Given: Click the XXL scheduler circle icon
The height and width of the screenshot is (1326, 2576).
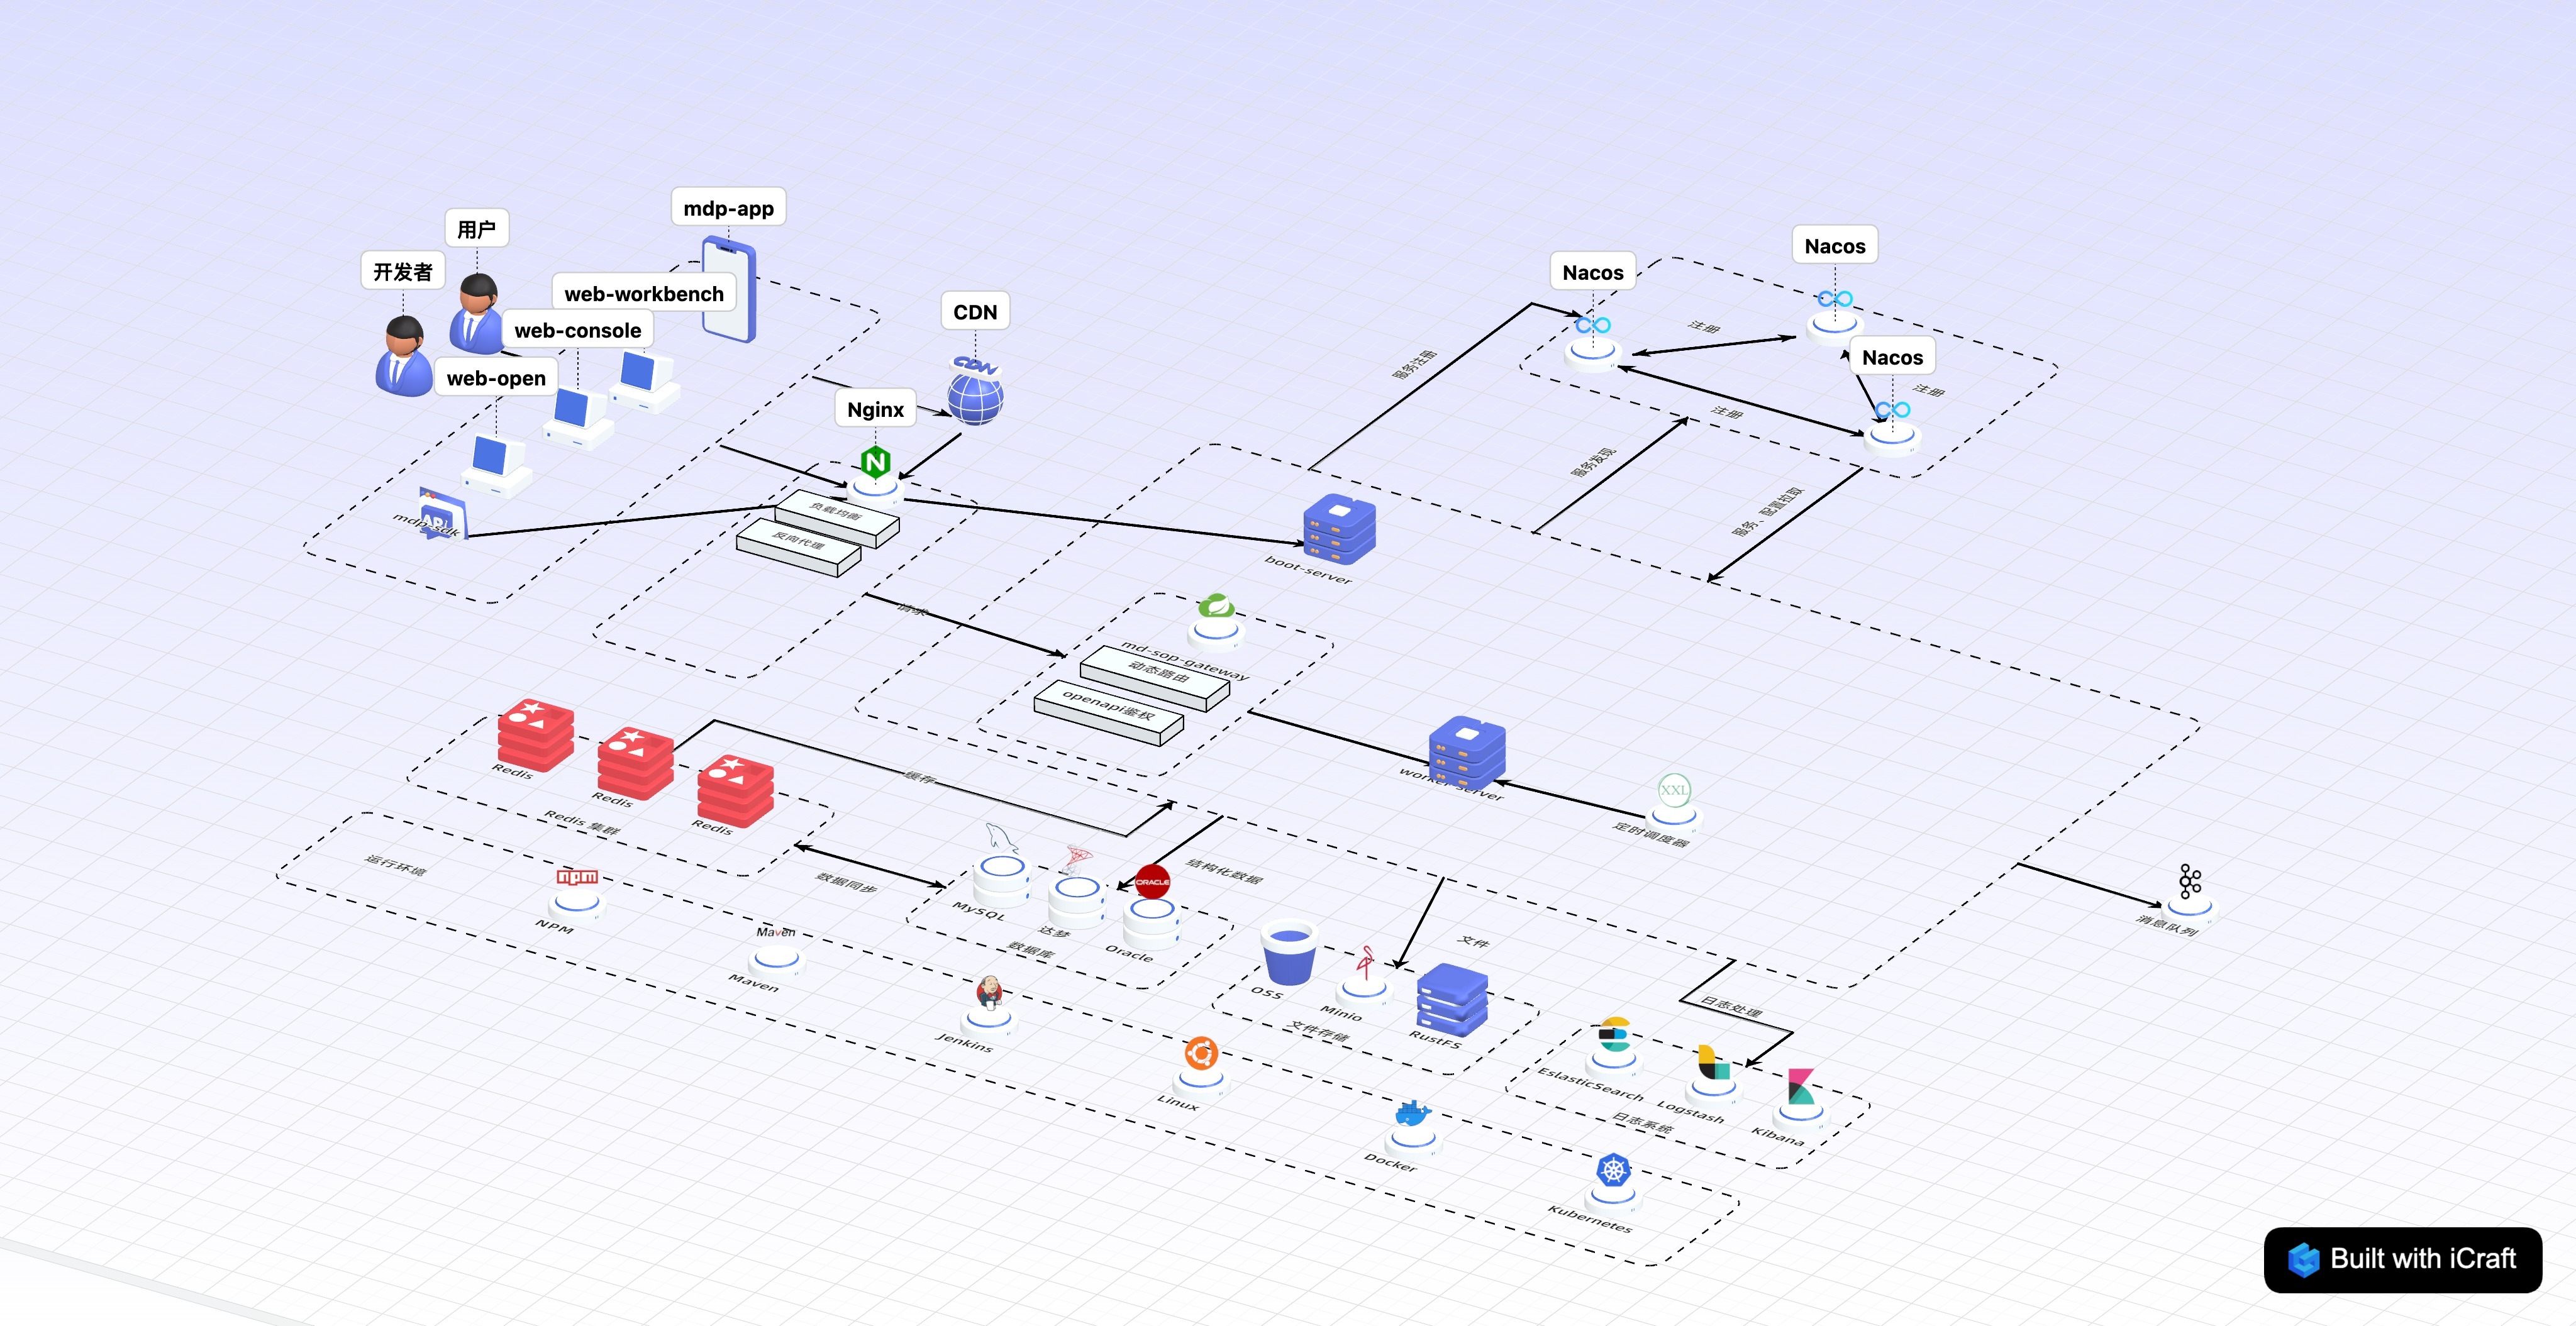Looking at the screenshot, I should [x=1673, y=790].
